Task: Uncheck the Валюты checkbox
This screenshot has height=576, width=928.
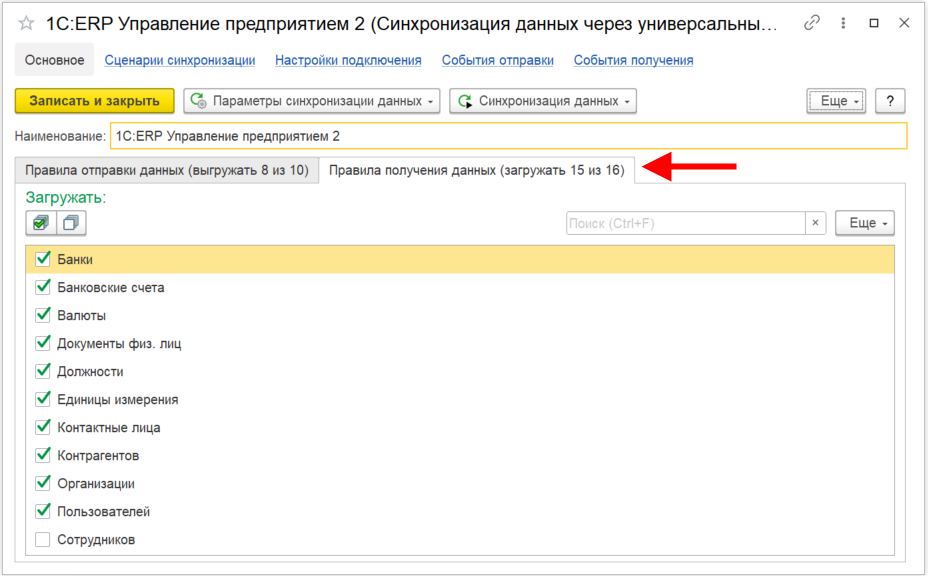Action: (x=43, y=315)
